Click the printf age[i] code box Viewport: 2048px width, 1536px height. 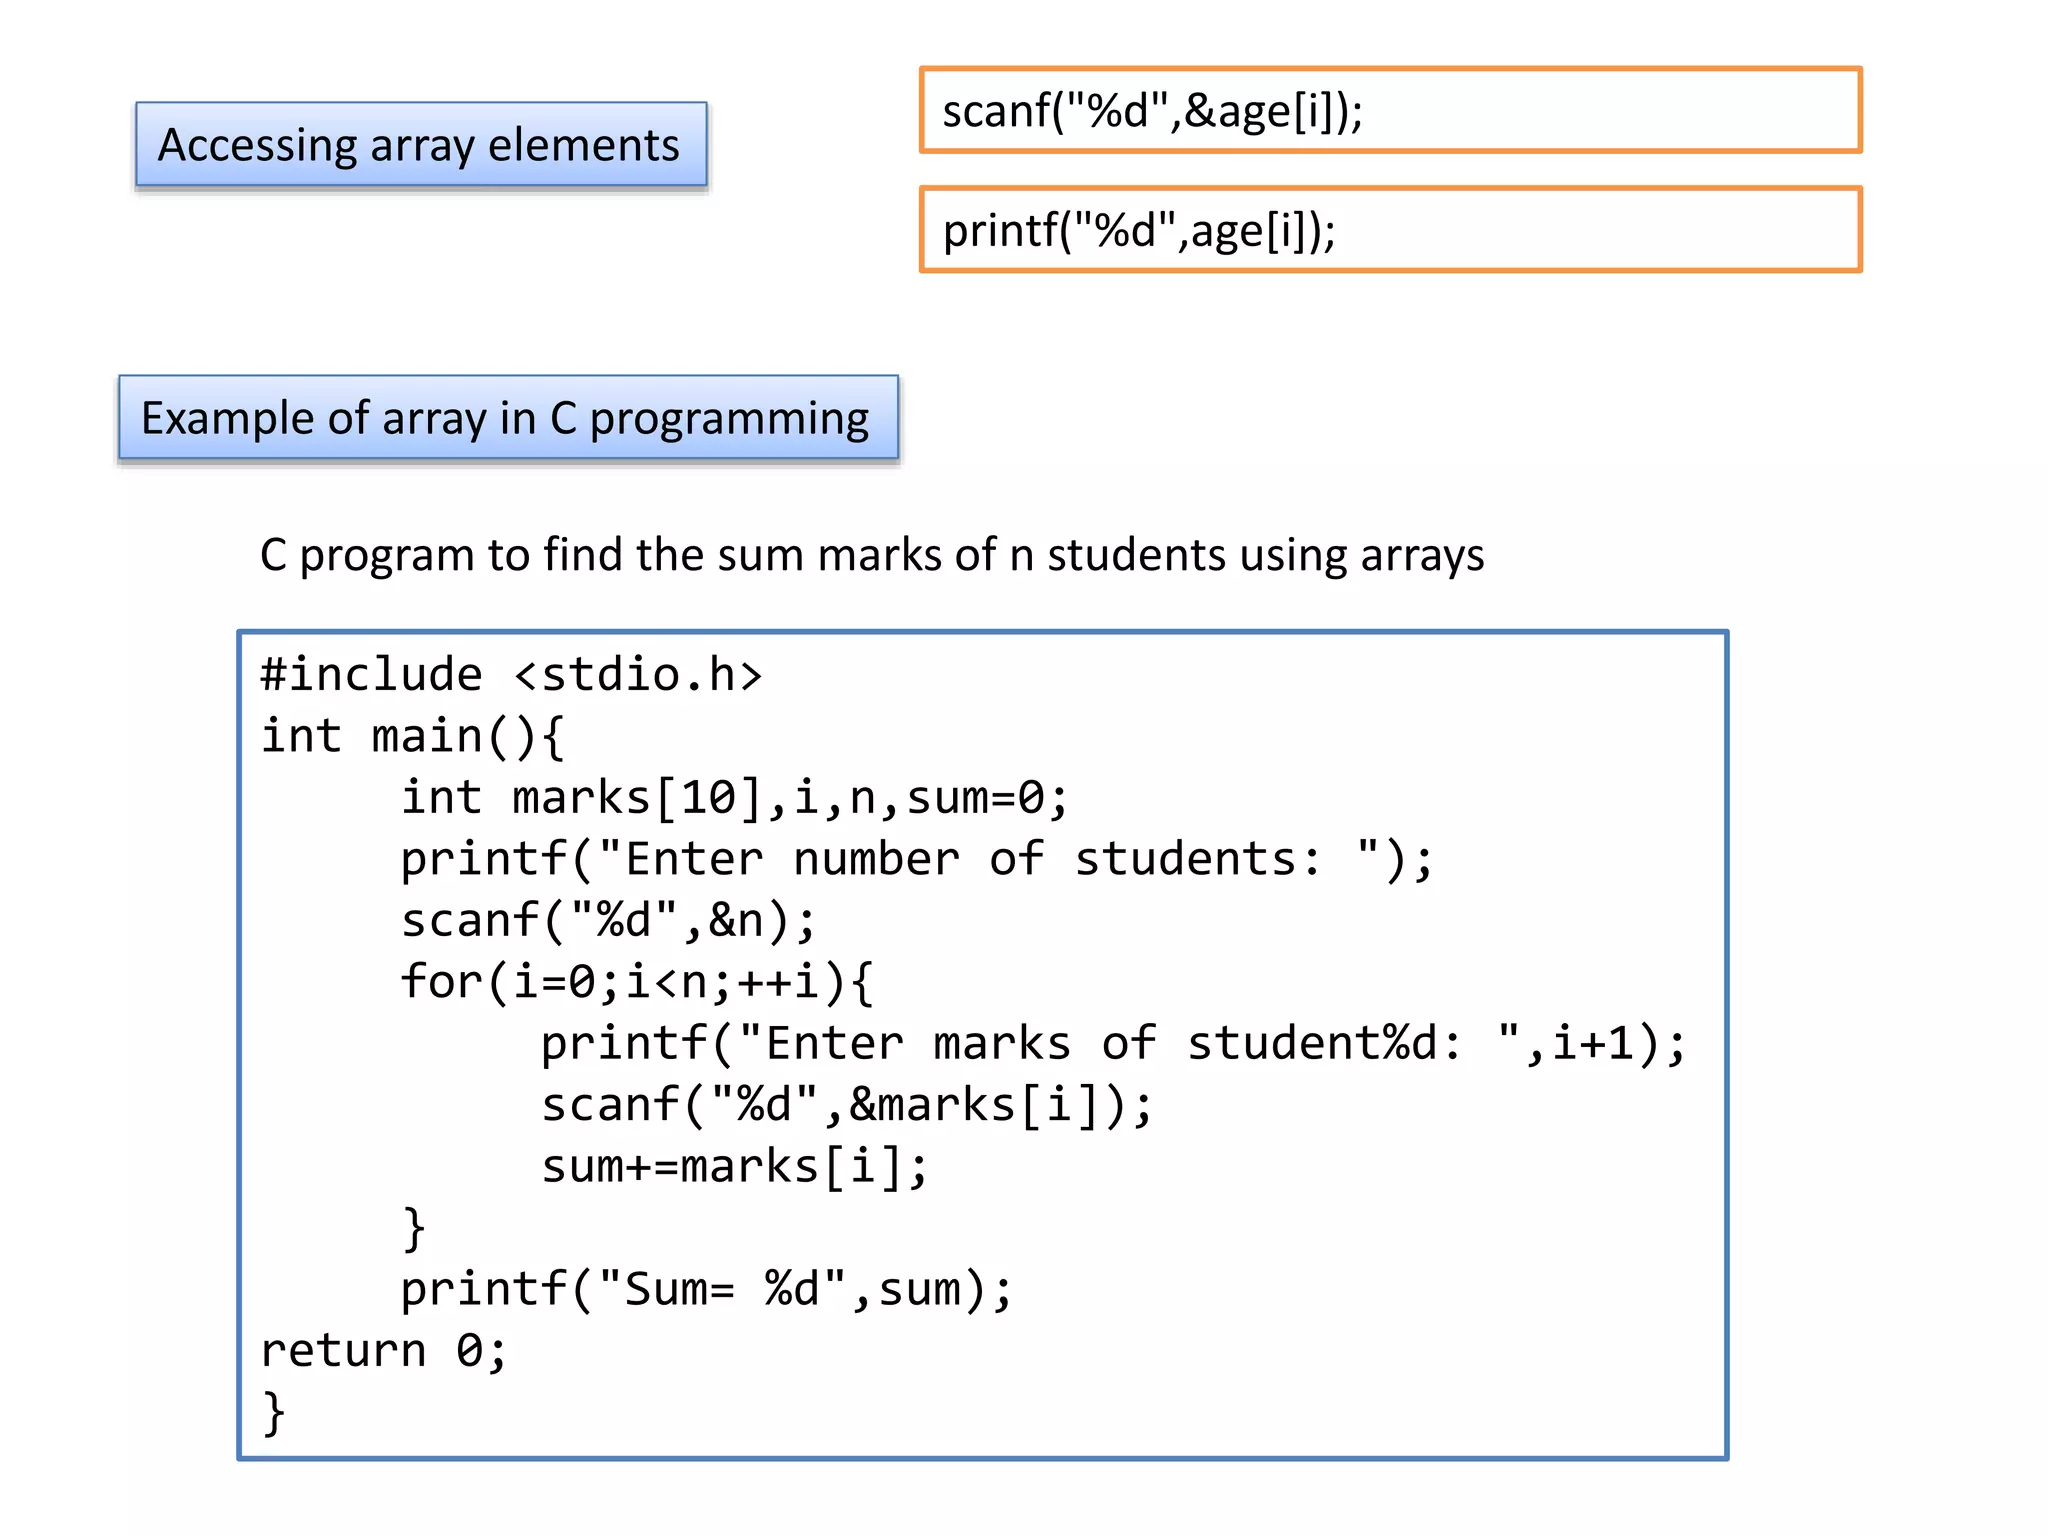tap(1390, 230)
